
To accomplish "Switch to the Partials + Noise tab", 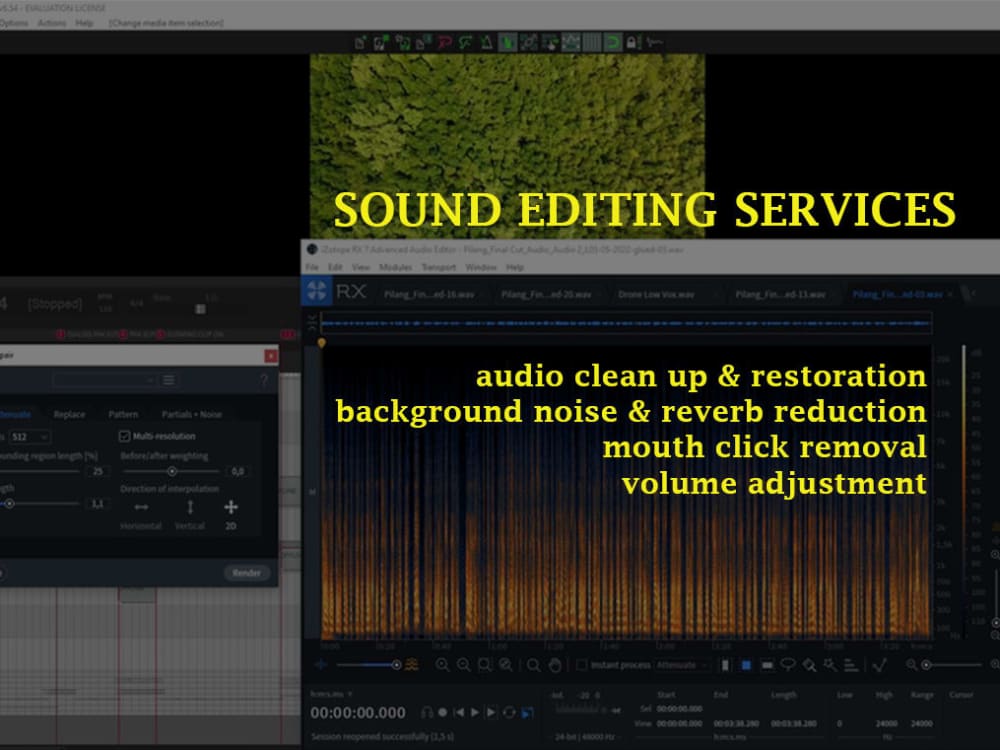I will pos(192,415).
